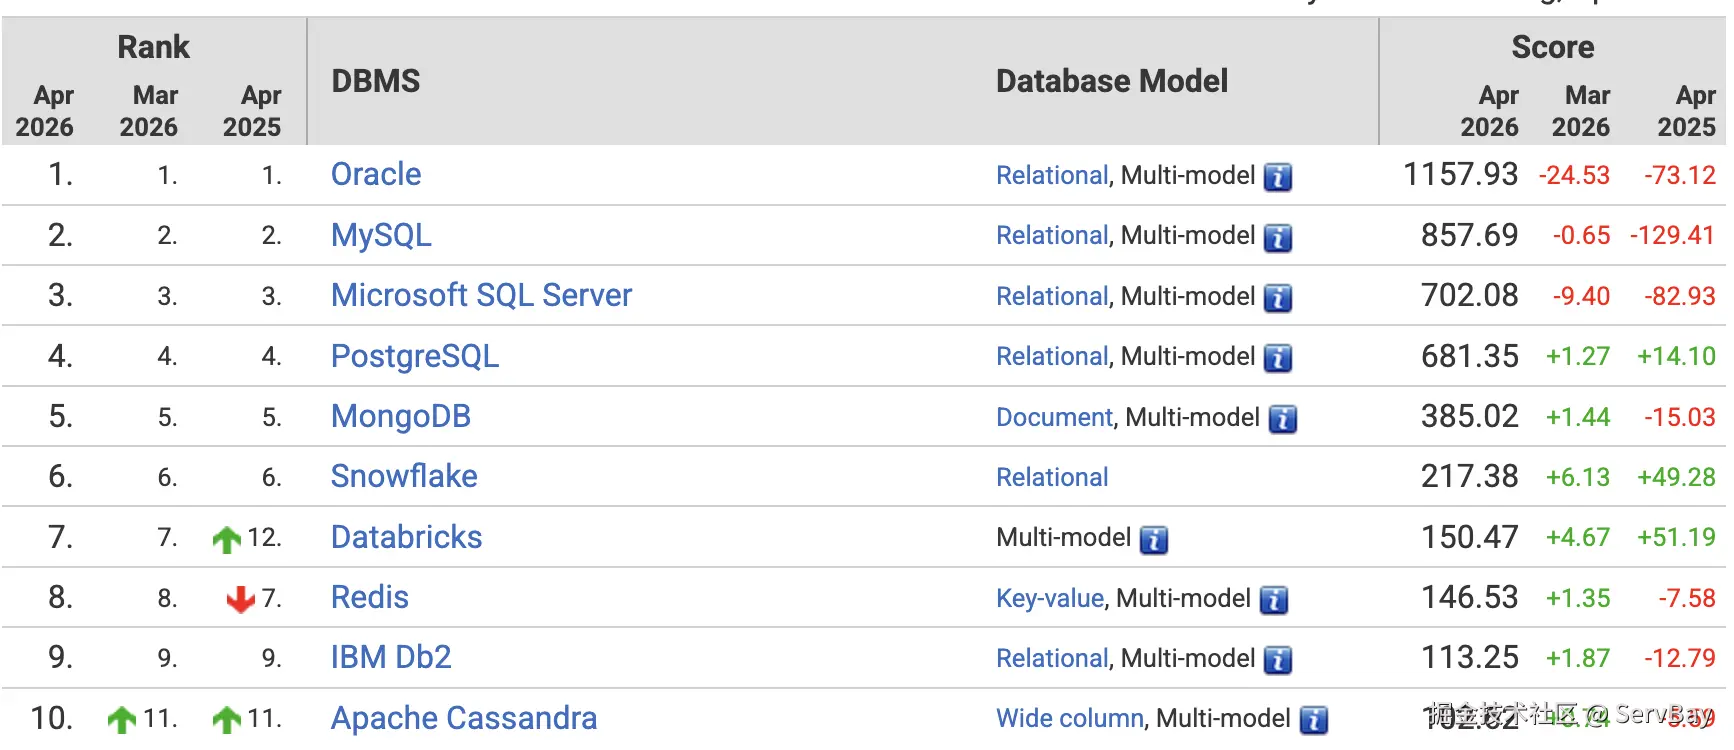Click the red down arrow in the Redis row
Viewport: 1734px width, 750px height.
point(240,599)
